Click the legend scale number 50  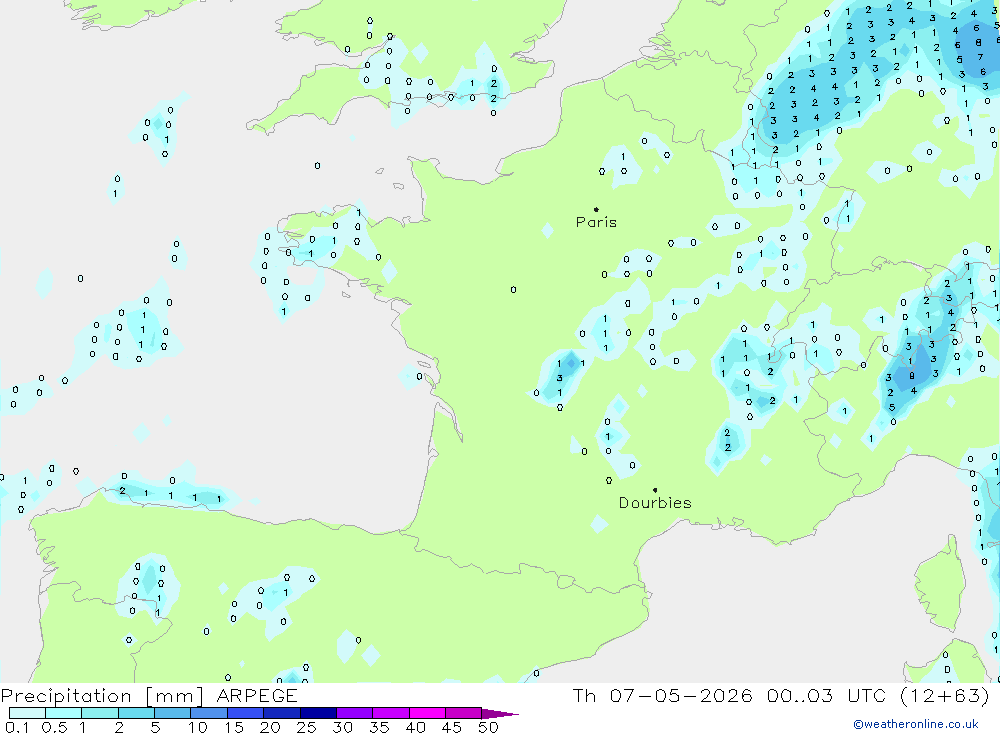(x=488, y=727)
